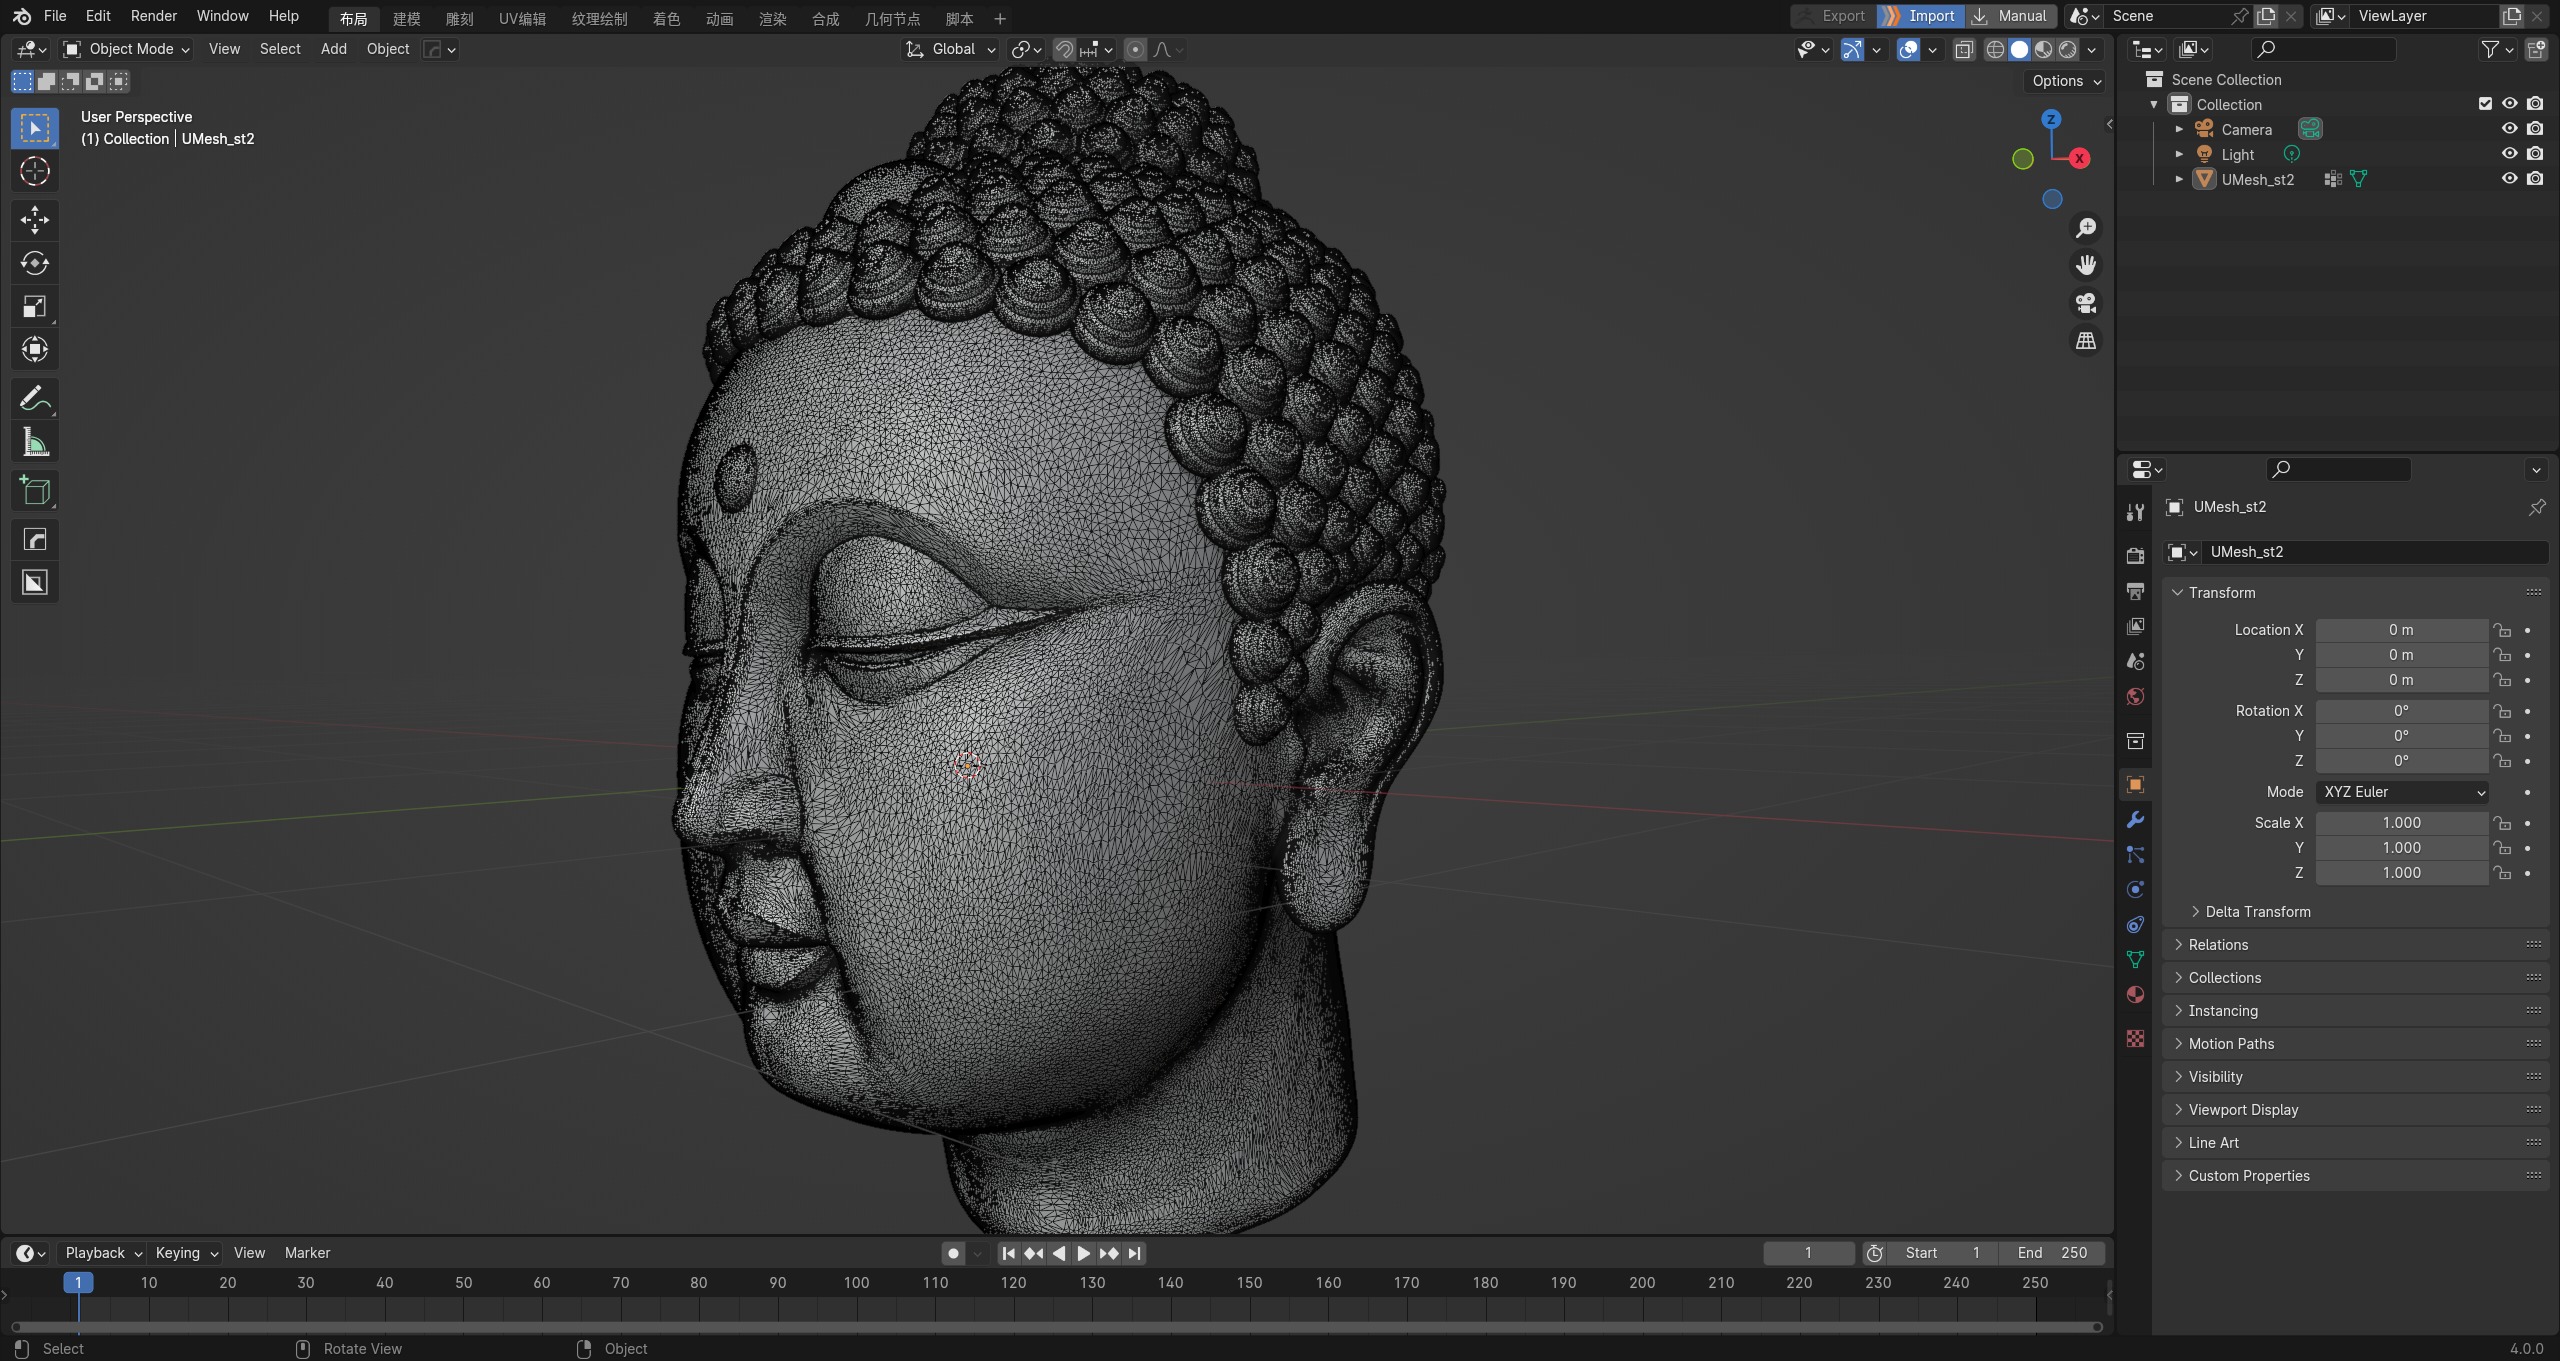Click the pan view hand icon
This screenshot has width=2560, height=1361.
tap(2086, 265)
